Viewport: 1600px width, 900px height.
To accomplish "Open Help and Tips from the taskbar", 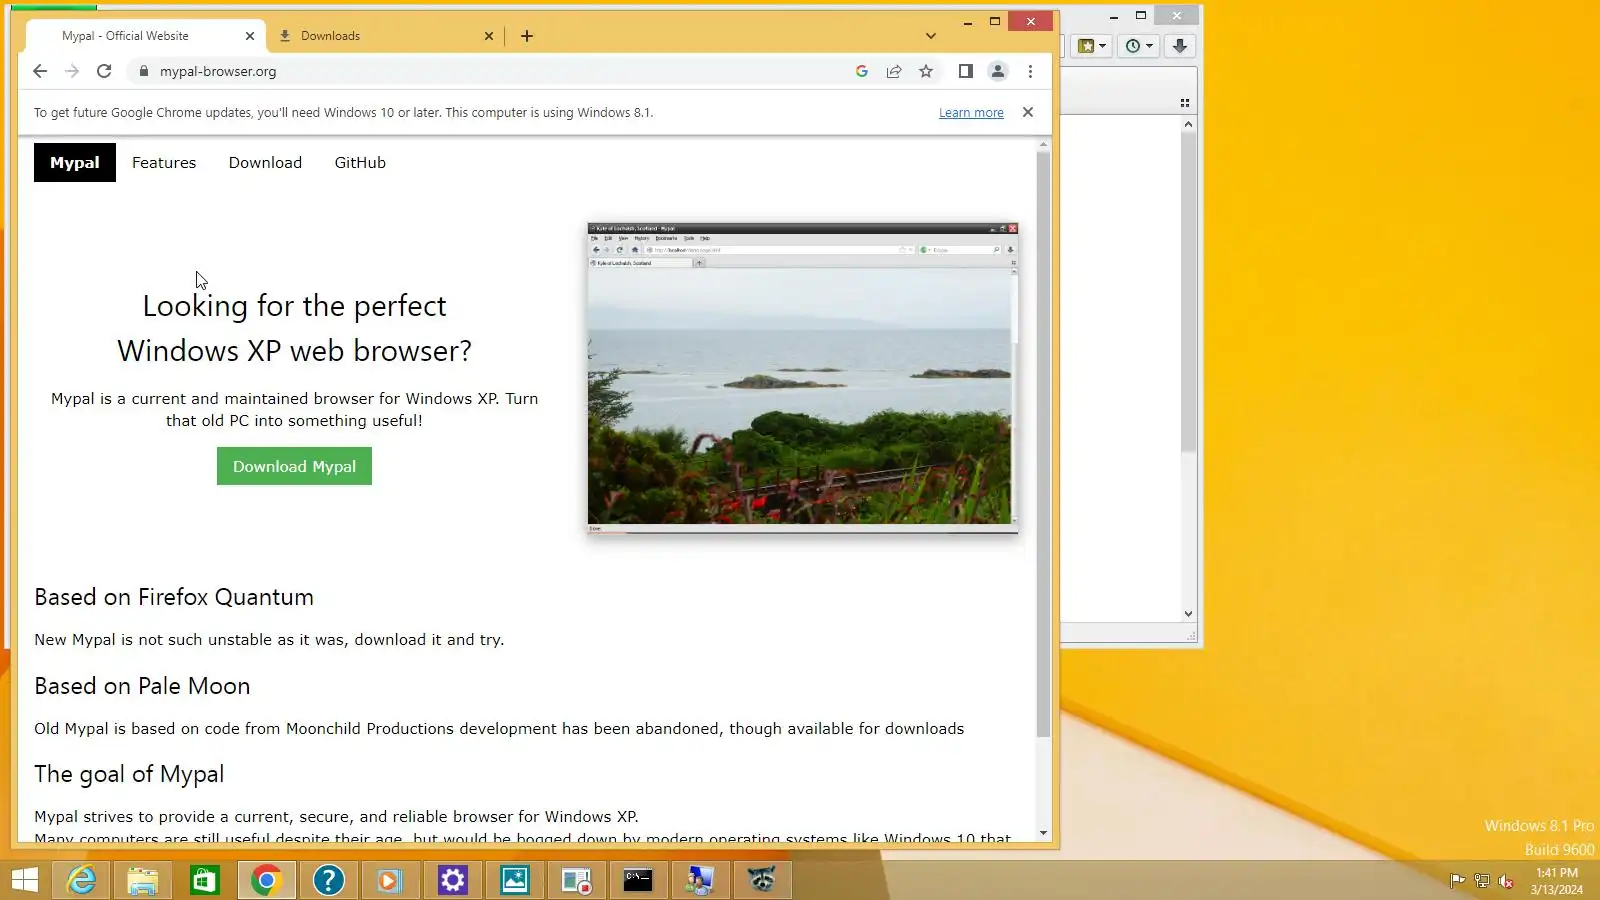I will [329, 880].
